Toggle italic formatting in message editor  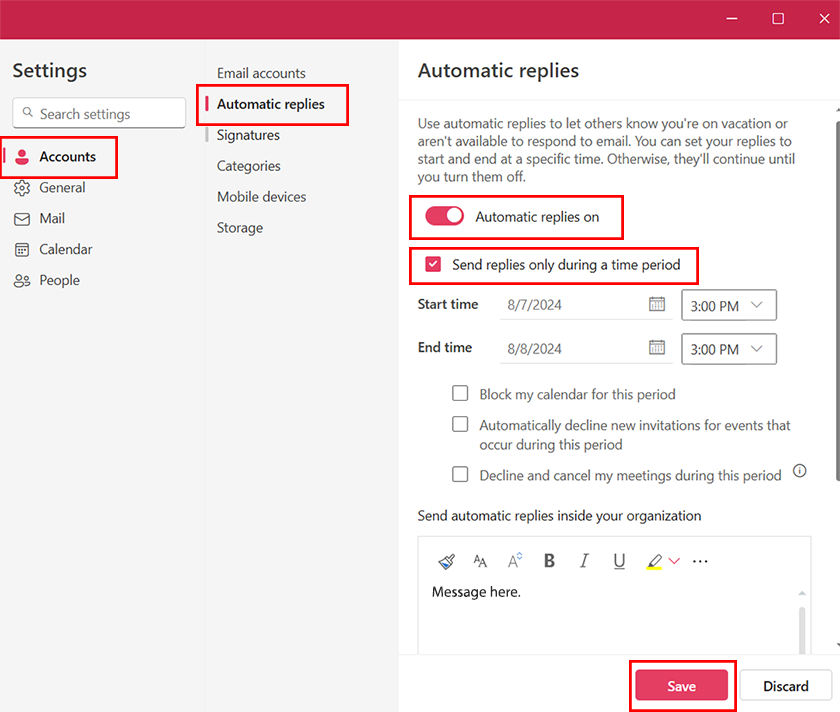tap(584, 560)
